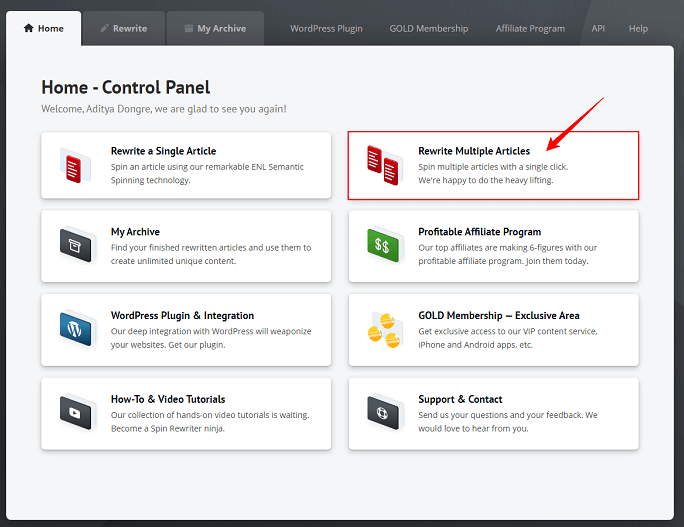Open the Help menu item
Image resolution: width=684 pixels, height=527 pixels.
click(x=638, y=28)
